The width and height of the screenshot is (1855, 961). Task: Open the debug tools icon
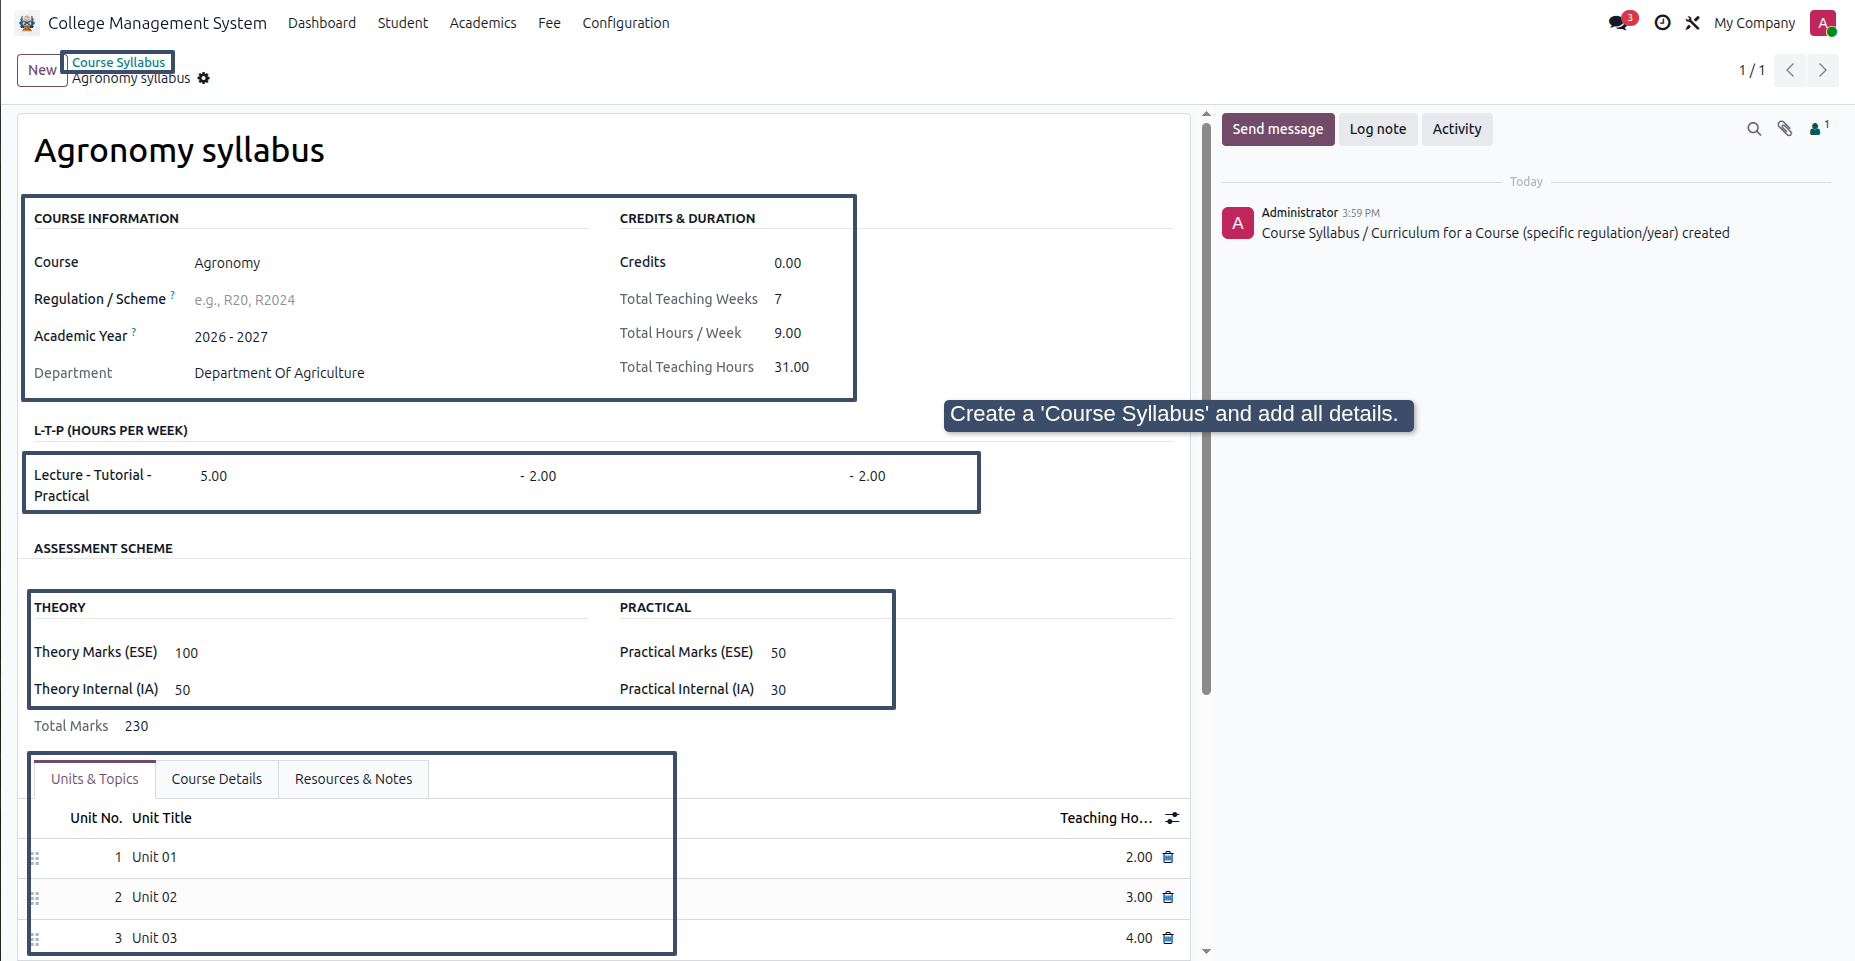click(1692, 22)
